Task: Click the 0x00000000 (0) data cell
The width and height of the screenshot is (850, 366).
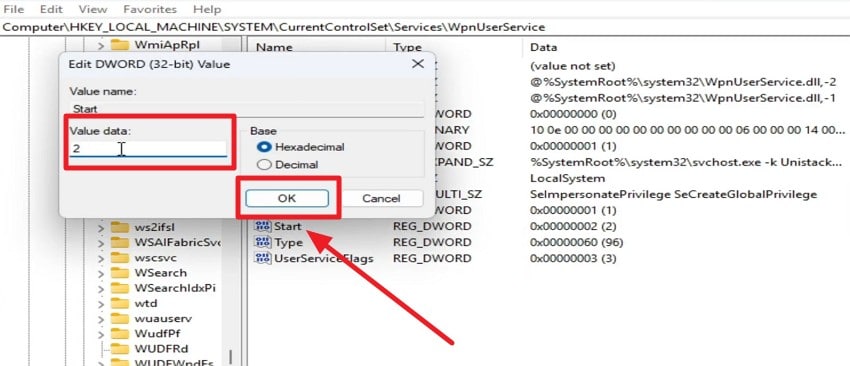Action: (x=572, y=114)
